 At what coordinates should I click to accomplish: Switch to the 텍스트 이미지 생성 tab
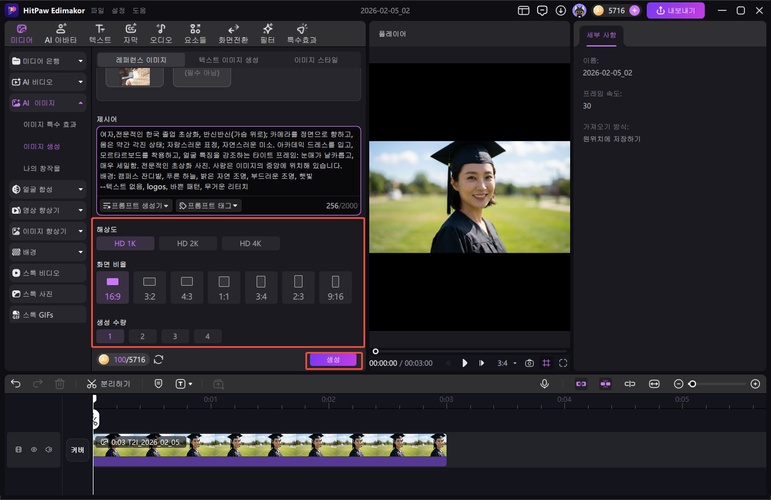pyautogui.click(x=228, y=60)
